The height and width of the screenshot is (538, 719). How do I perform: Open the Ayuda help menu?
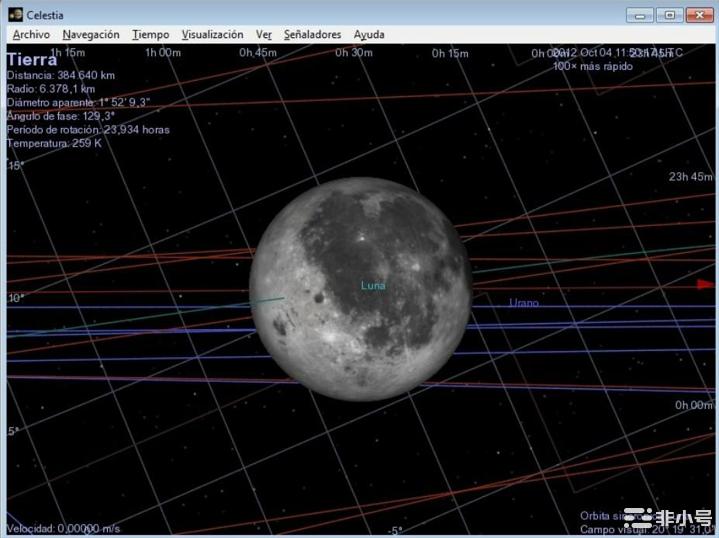pyautogui.click(x=369, y=34)
